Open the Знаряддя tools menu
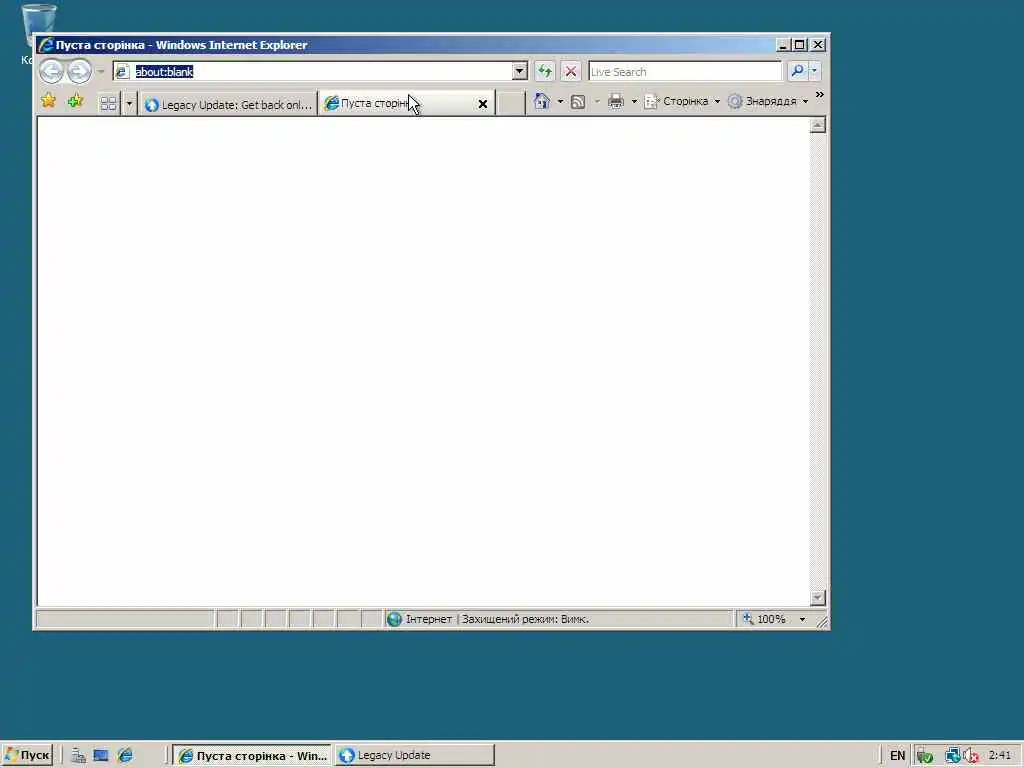1024x768 pixels. (x=769, y=101)
